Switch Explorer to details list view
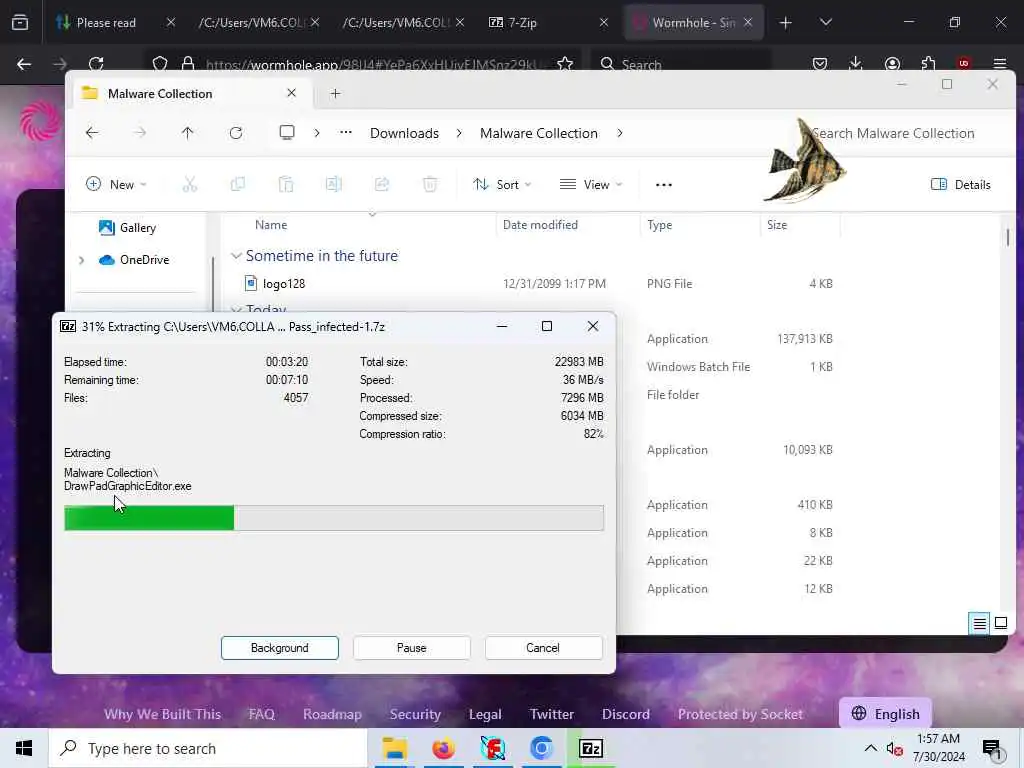 [980, 624]
